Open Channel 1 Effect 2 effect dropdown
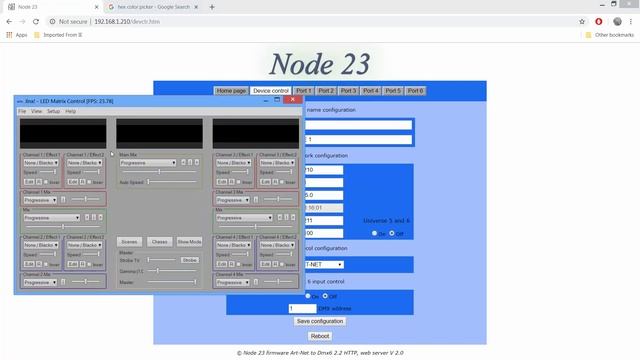 [x=84, y=162]
